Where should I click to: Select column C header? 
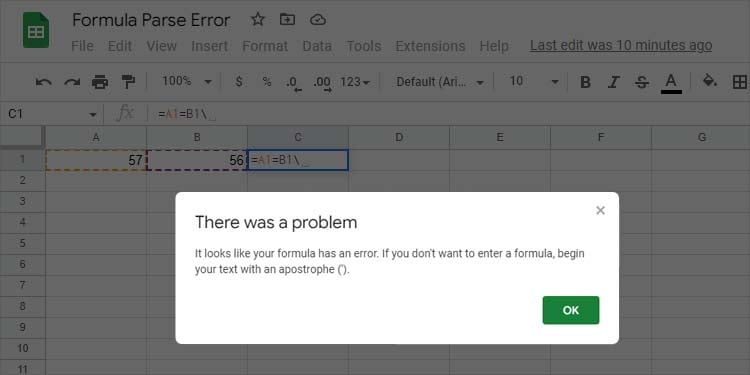pos(298,138)
